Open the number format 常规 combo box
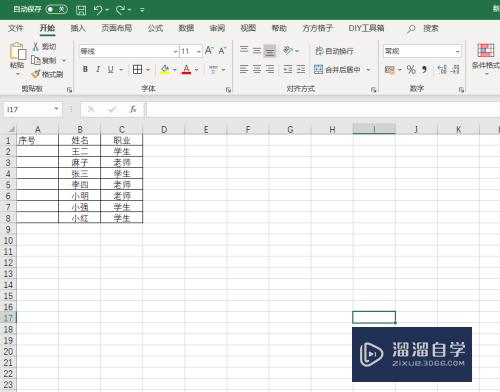Image resolution: width=500 pixels, height=392 pixels. tap(422, 51)
